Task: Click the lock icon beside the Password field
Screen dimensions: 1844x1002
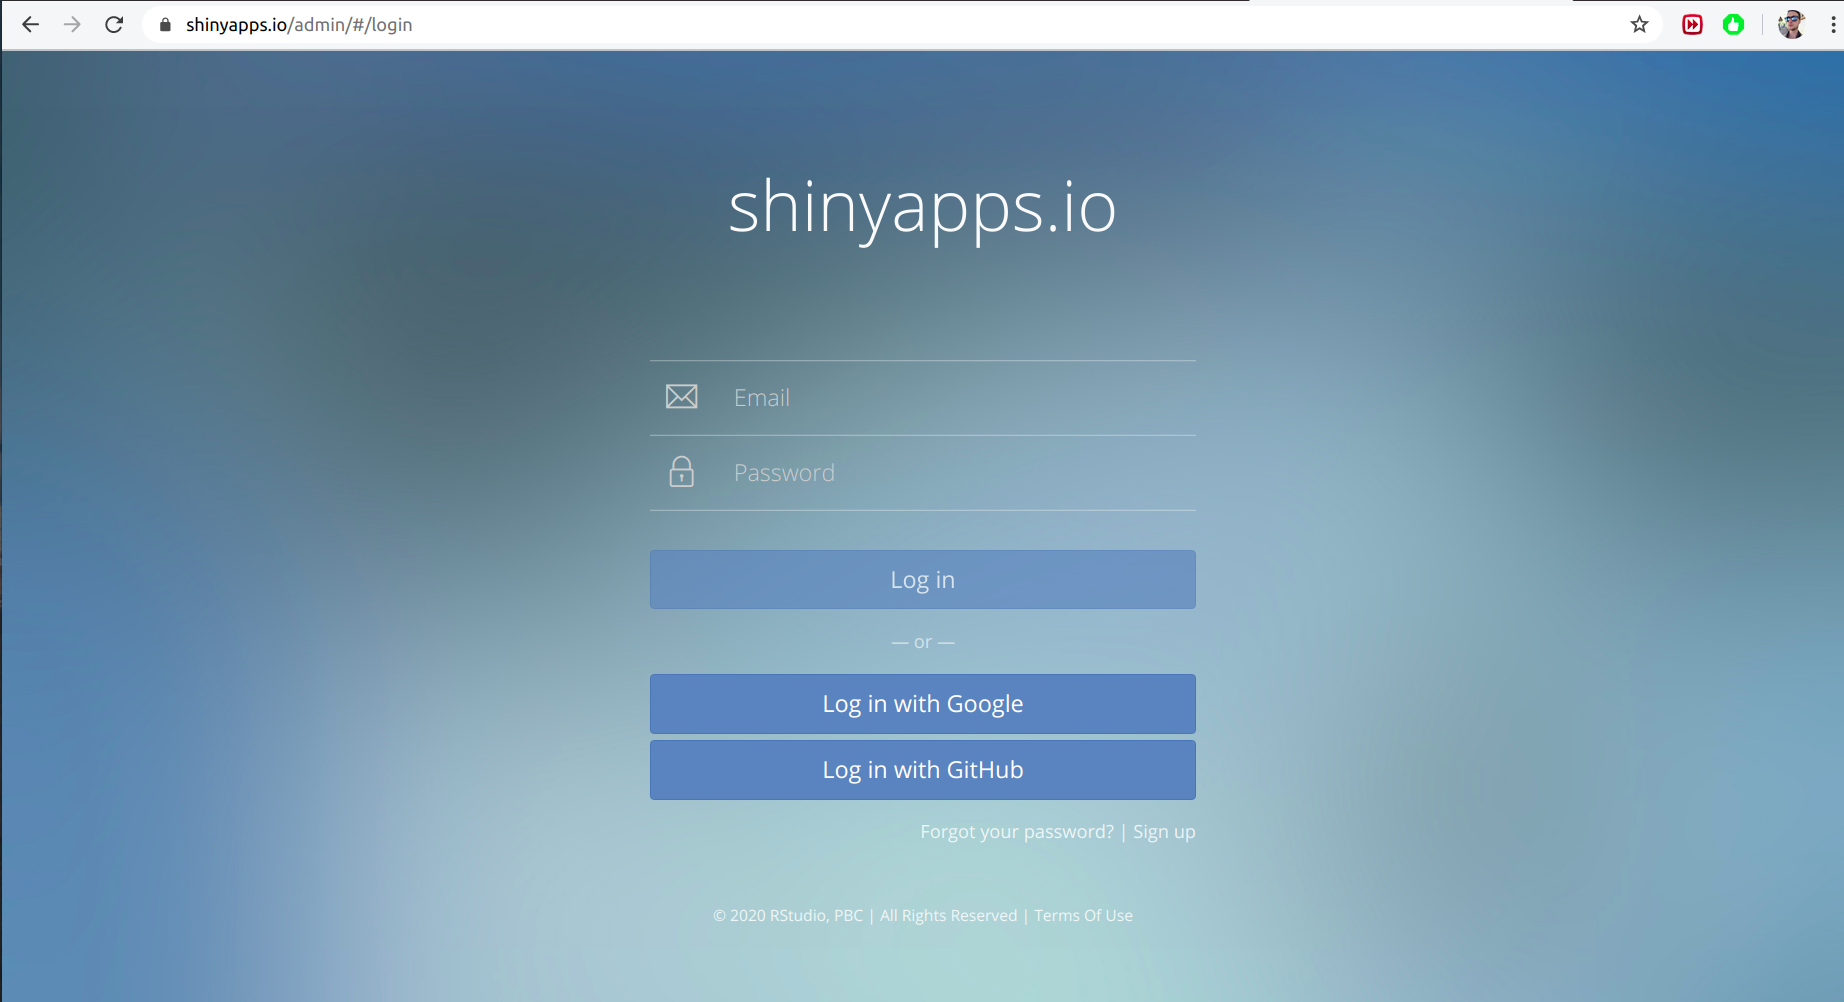Action: pos(681,472)
